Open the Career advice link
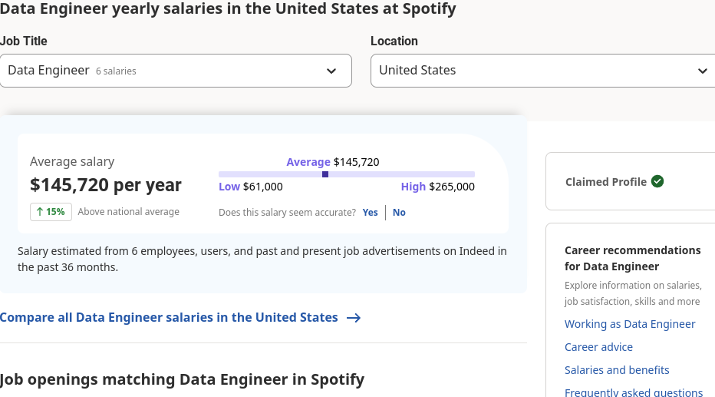 pyautogui.click(x=598, y=347)
